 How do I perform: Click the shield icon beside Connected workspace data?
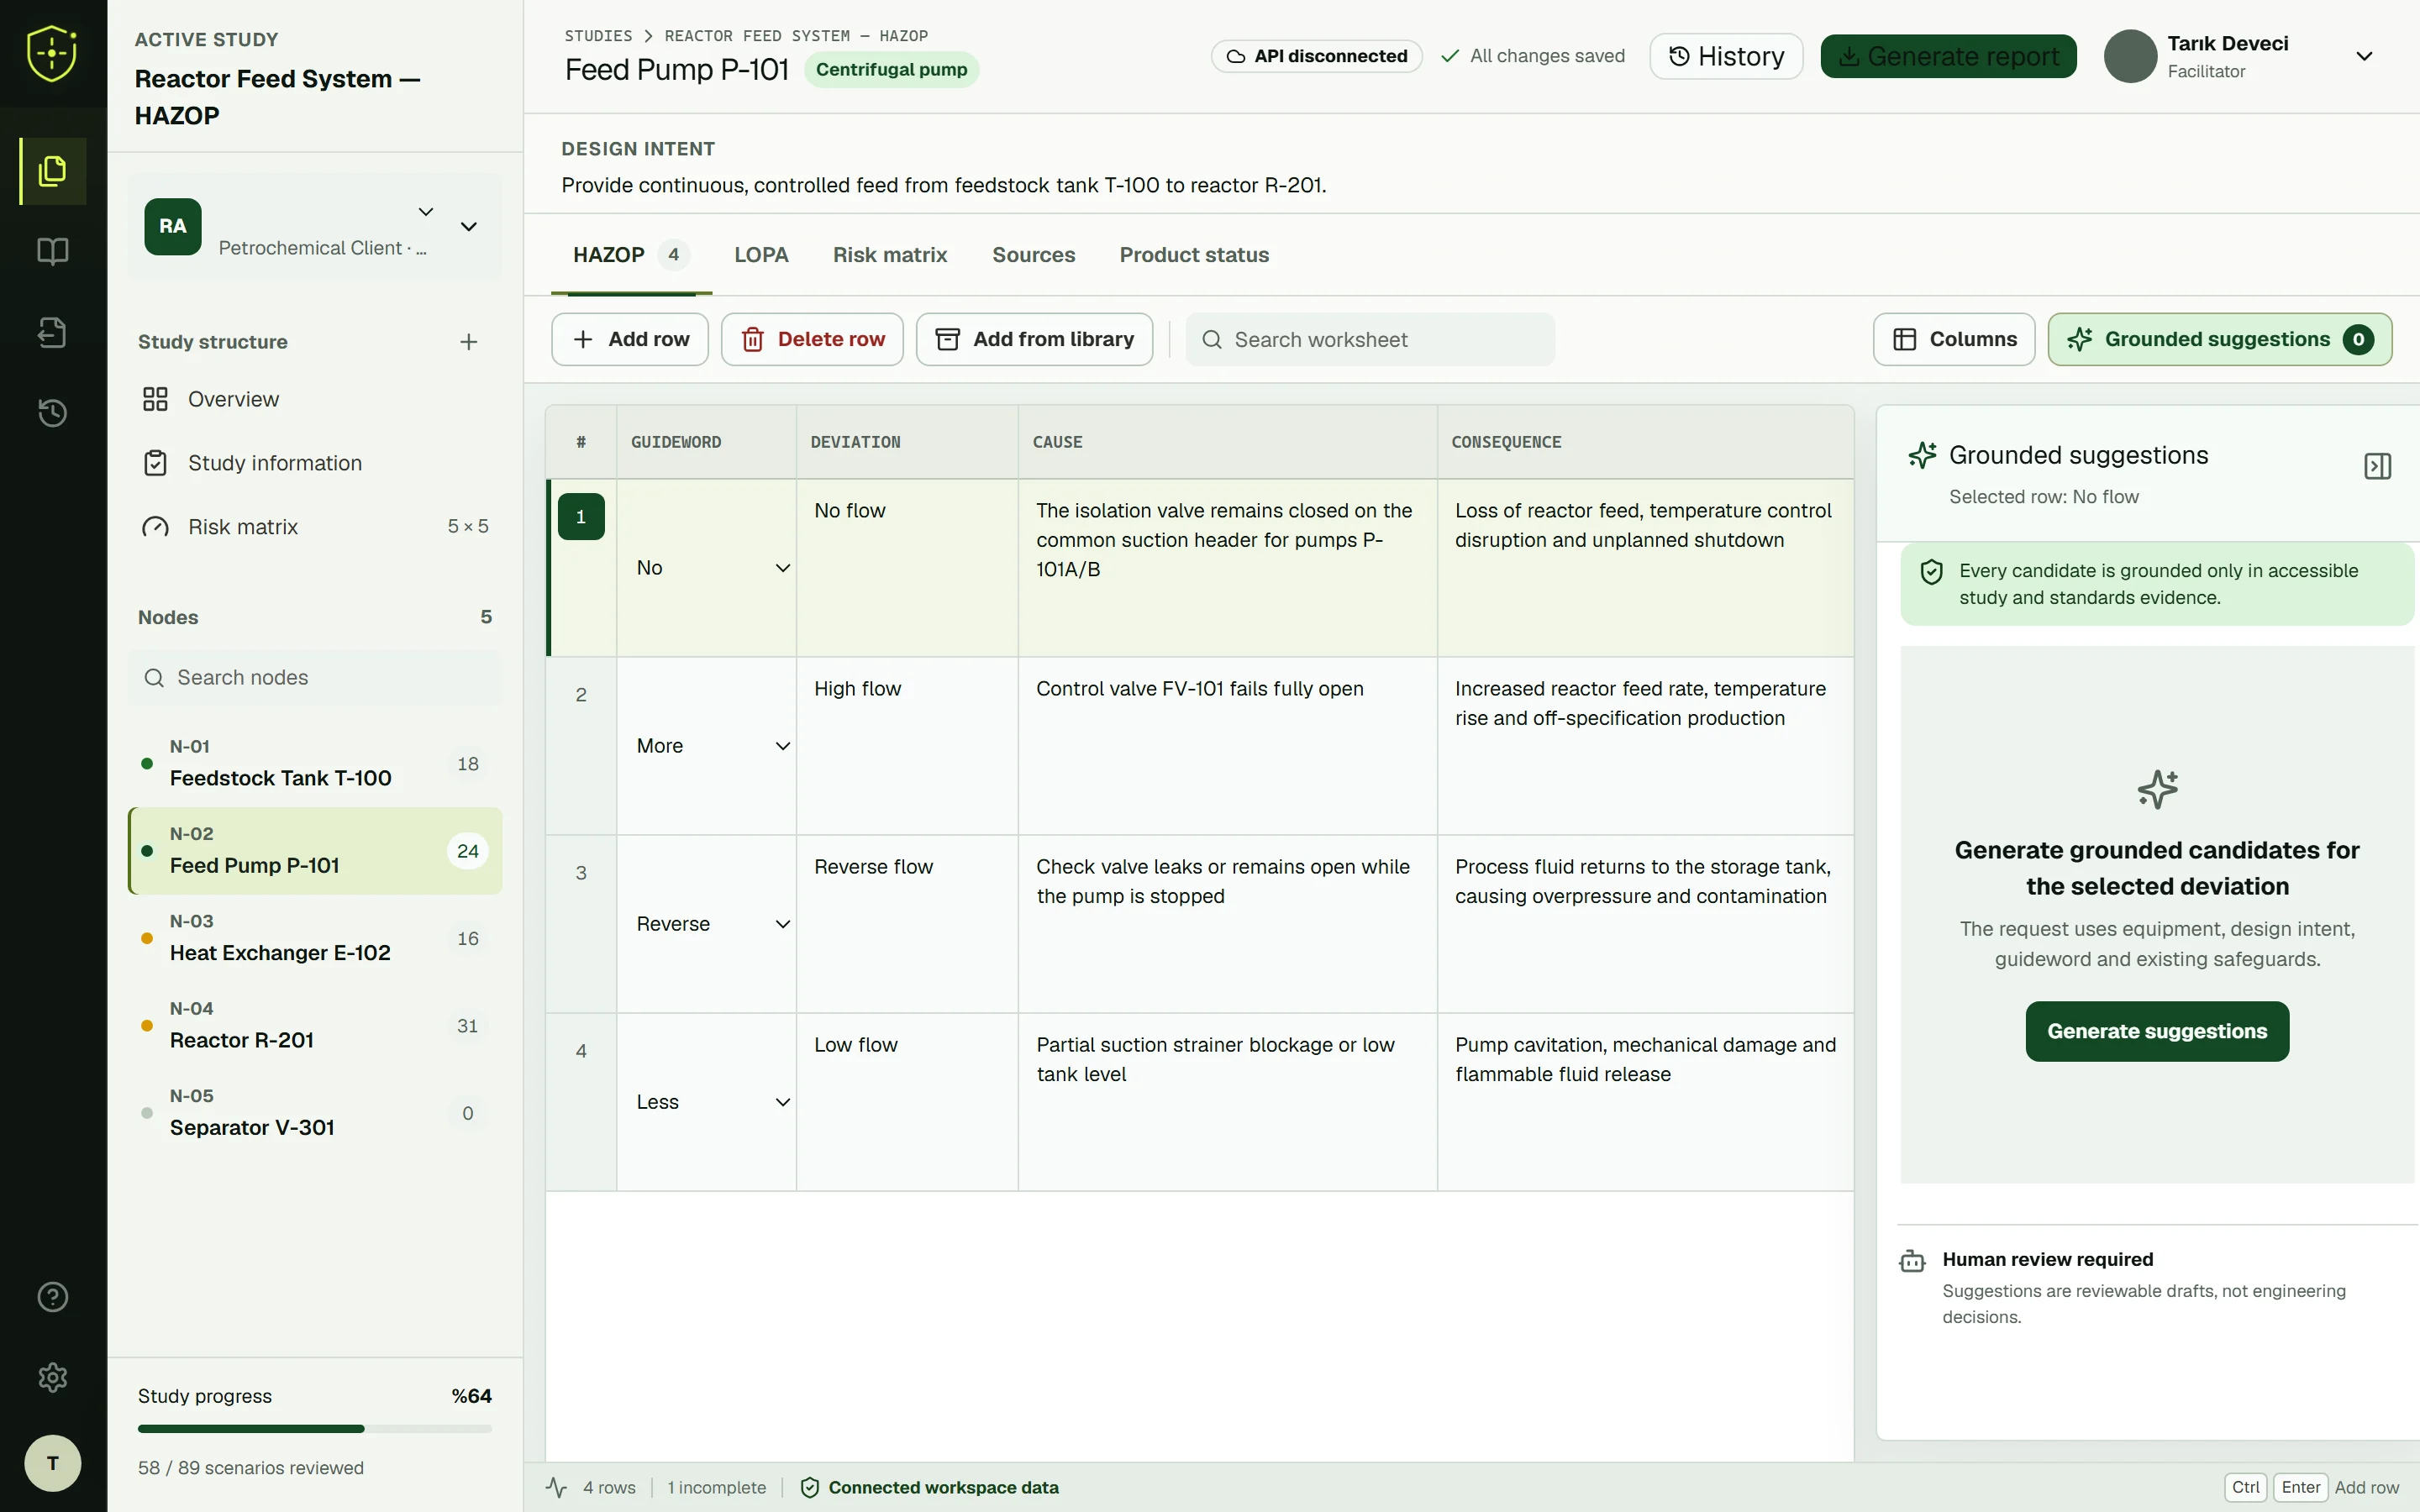(x=810, y=1487)
